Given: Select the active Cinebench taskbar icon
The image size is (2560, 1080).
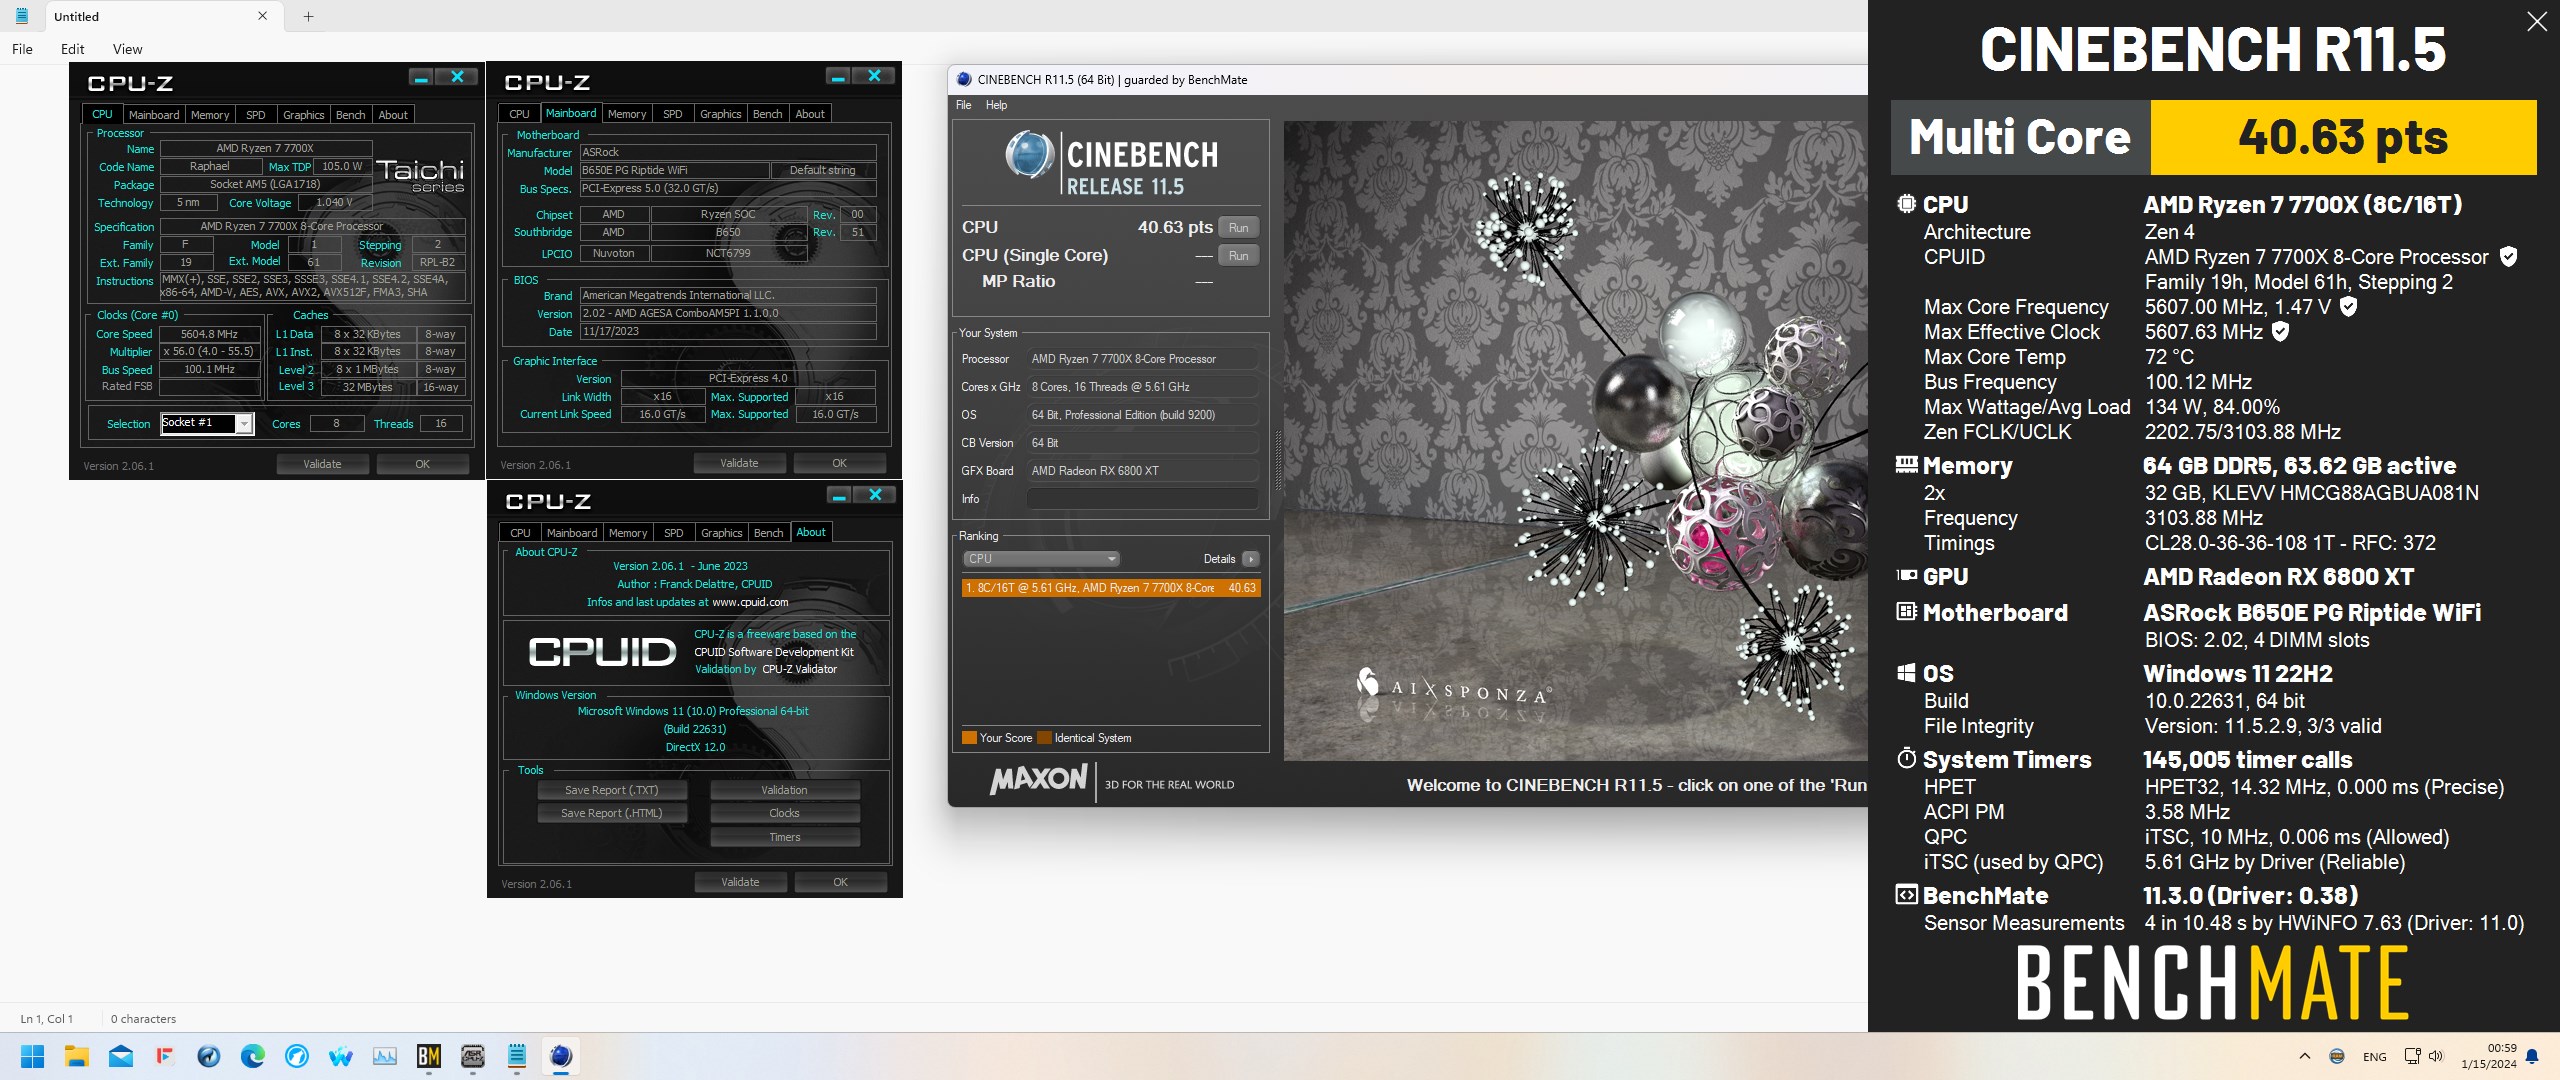Looking at the screenshot, I should click(x=561, y=1056).
